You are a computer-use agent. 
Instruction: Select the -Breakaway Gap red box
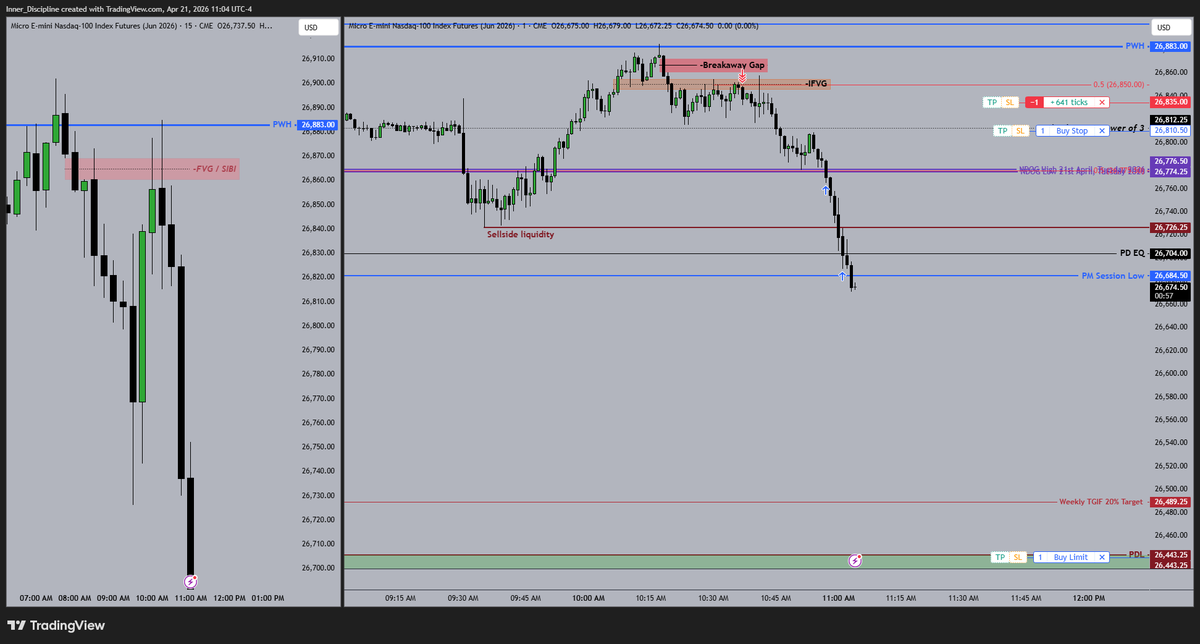[715, 64]
